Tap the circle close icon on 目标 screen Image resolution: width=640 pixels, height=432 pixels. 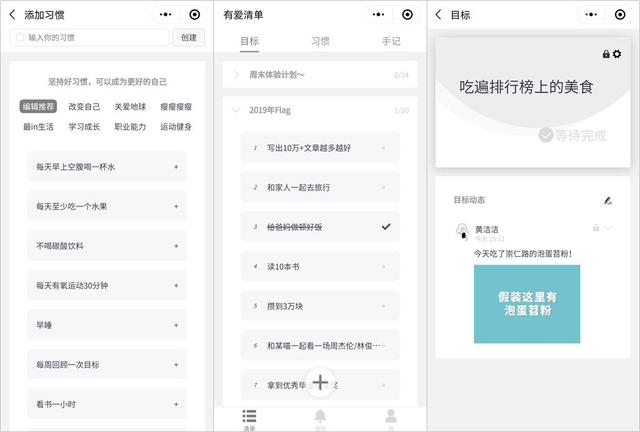pos(620,15)
